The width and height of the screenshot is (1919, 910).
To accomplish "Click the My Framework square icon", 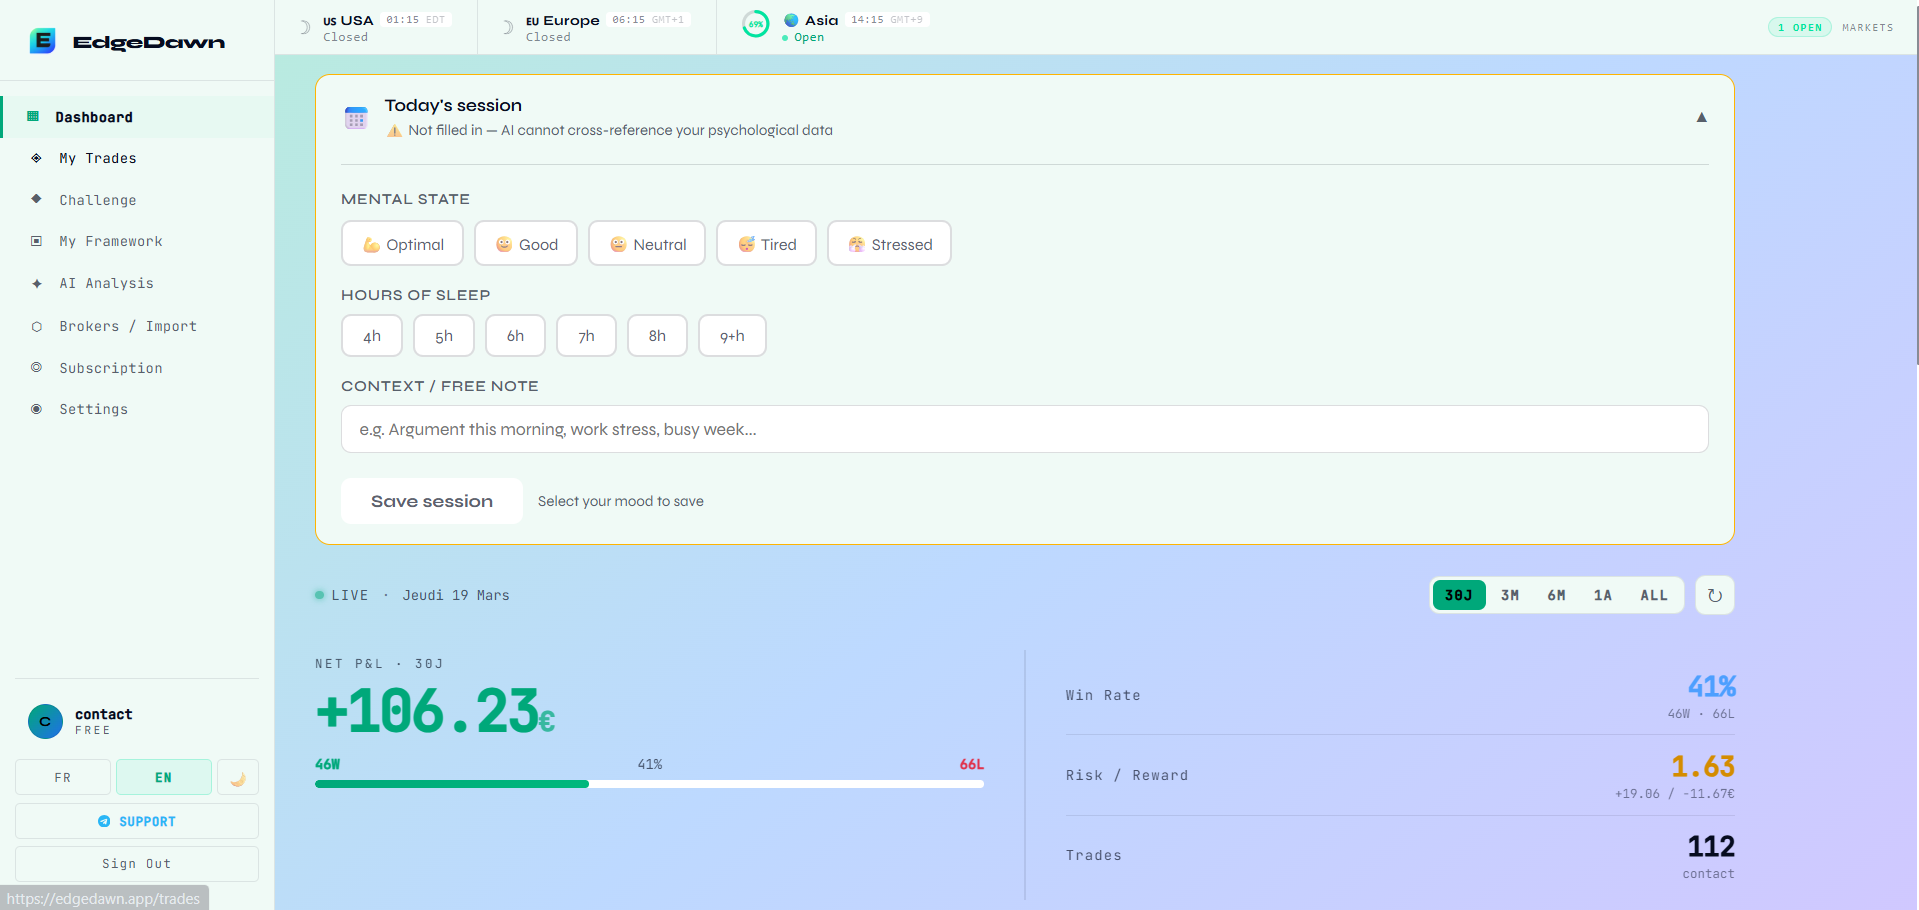I will (36, 241).
